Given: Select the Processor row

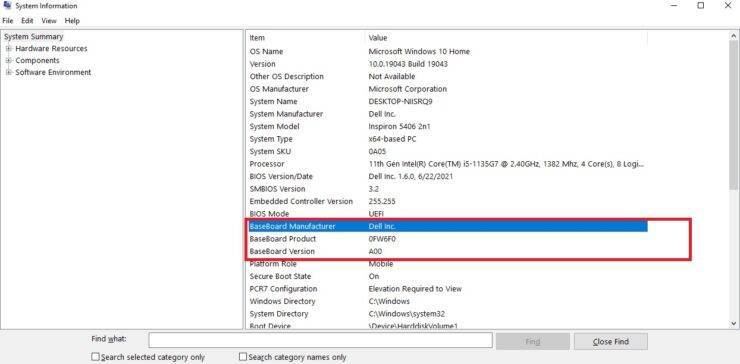Looking at the screenshot, I should pyautogui.click(x=447, y=164).
